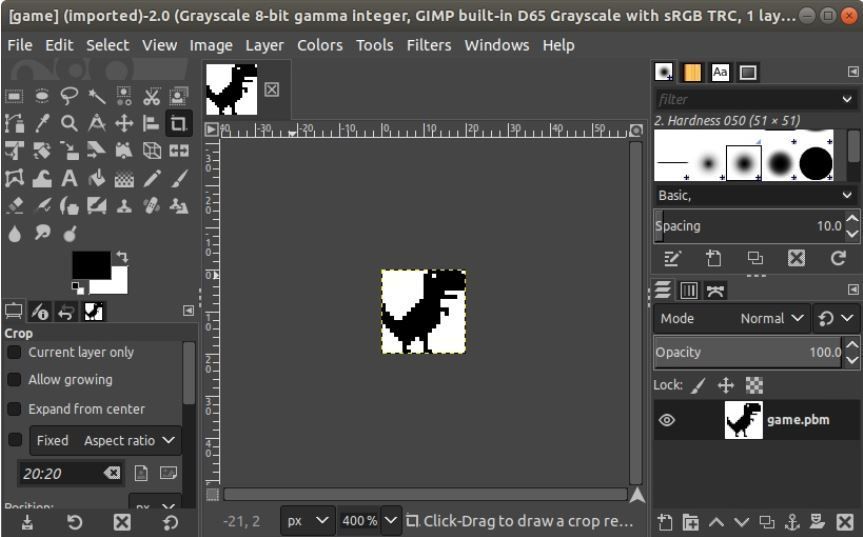Select the Text tool
863x537 pixels.
(69, 178)
